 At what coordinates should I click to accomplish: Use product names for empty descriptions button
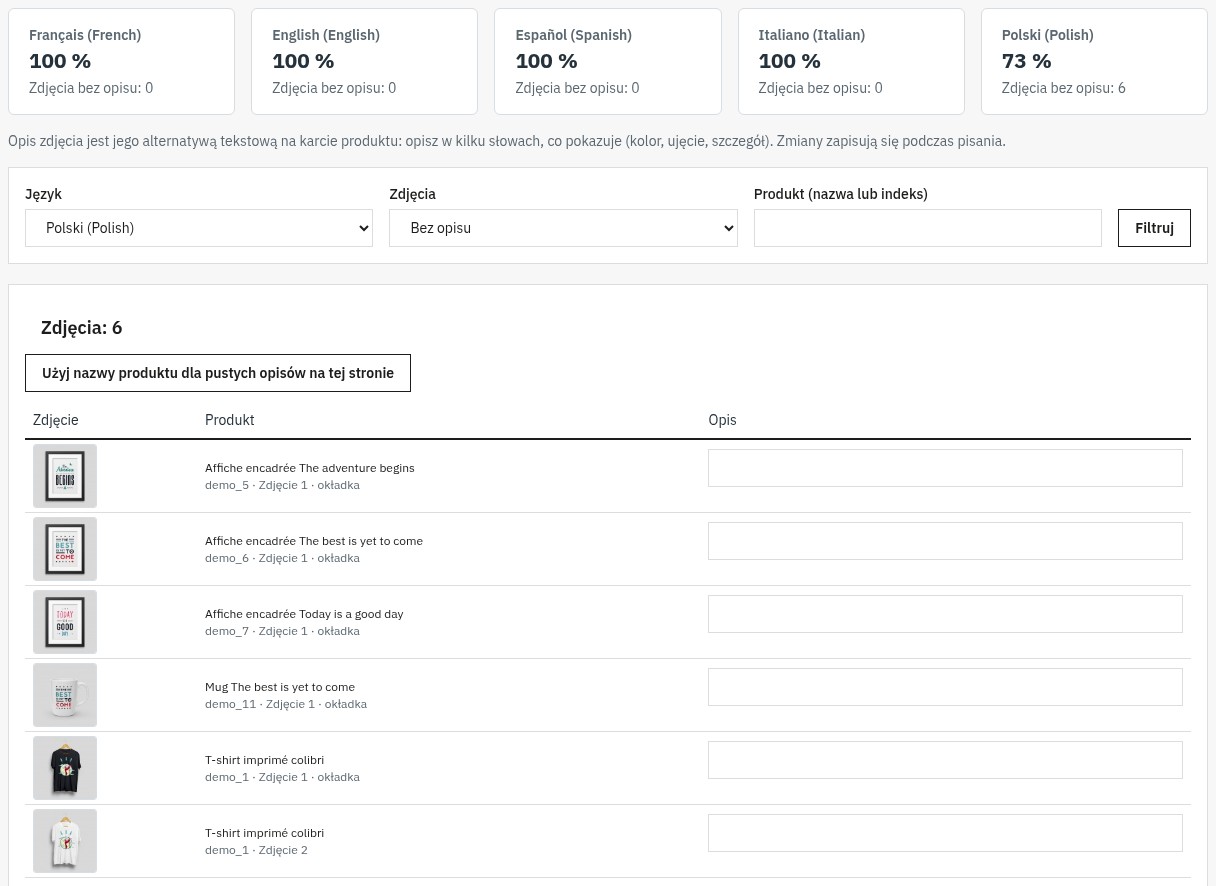click(x=218, y=373)
